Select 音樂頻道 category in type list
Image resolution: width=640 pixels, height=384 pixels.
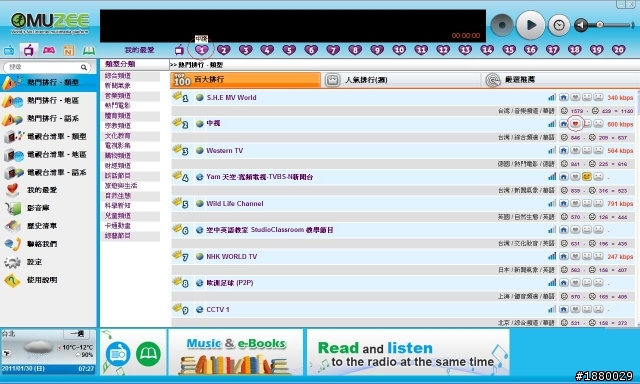coord(118,96)
